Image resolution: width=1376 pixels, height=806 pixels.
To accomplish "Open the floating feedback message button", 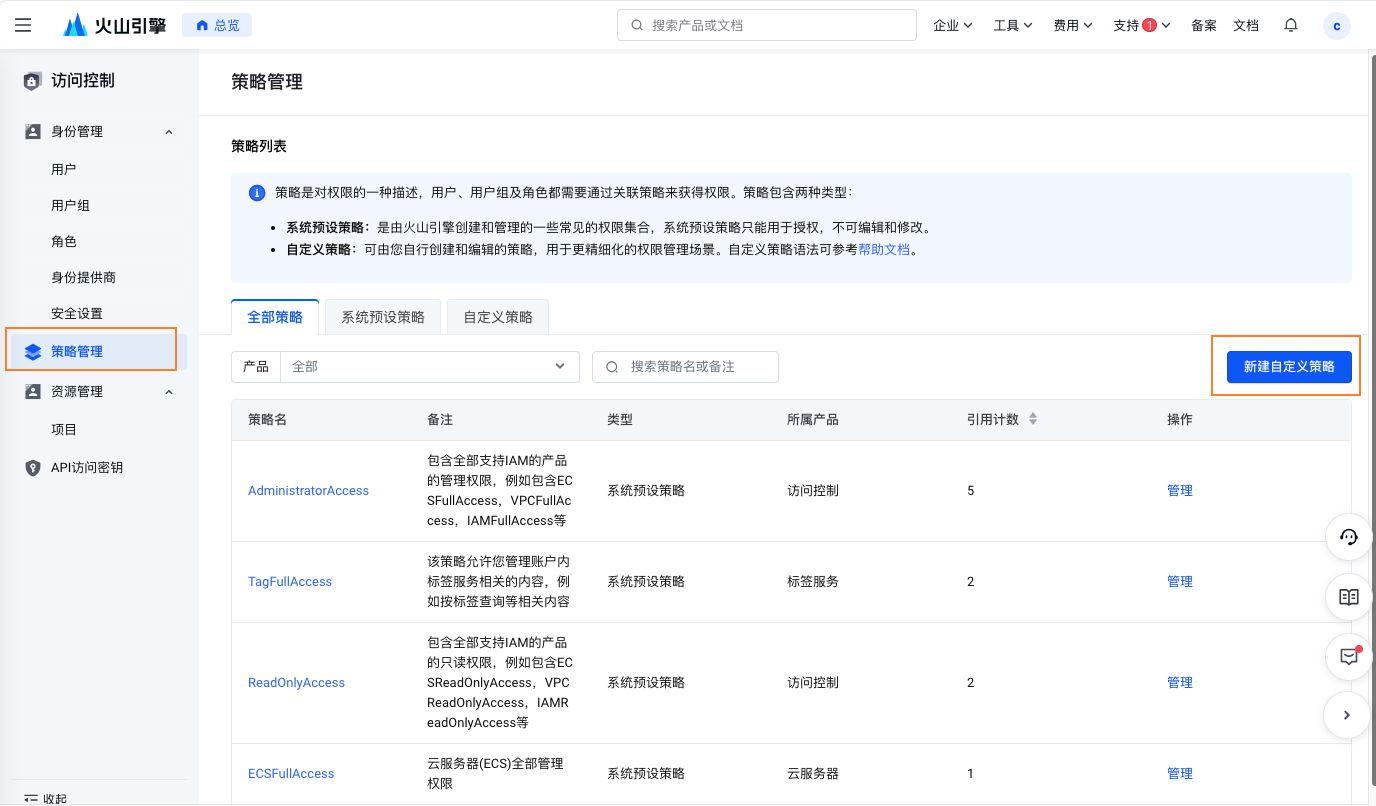I will 1348,656.
